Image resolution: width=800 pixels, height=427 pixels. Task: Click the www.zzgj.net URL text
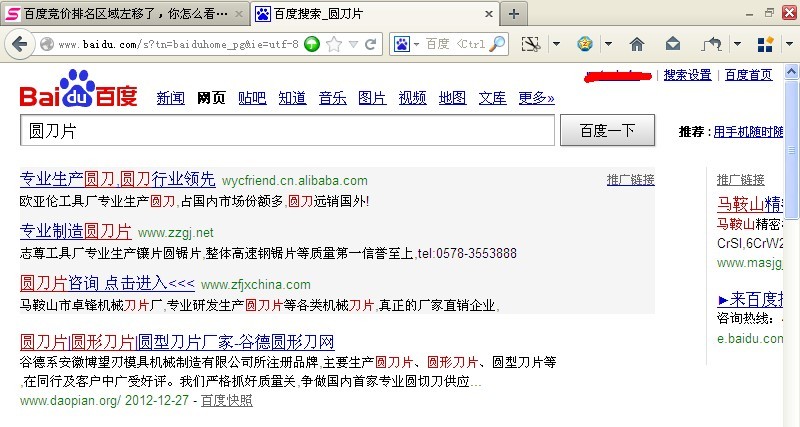click(x=176, y=233)
